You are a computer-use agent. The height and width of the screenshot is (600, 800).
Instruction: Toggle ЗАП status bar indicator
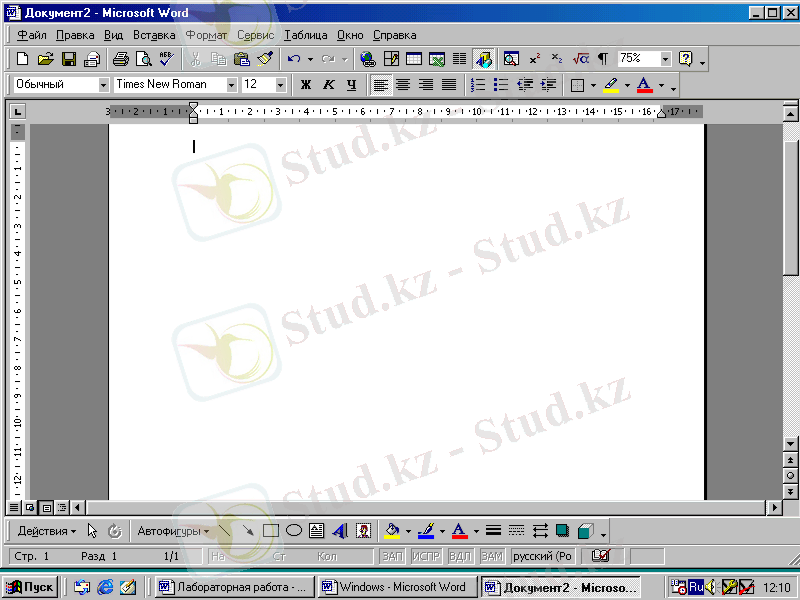[x=392, y=556]
